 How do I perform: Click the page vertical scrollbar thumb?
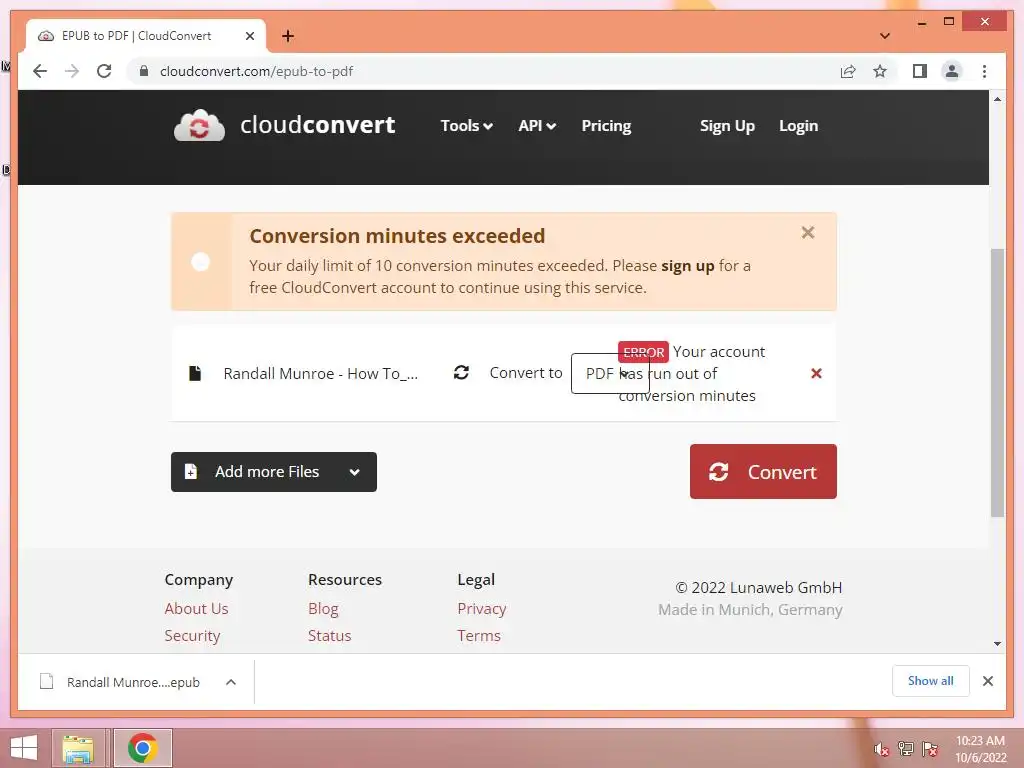(x=997, y=383)
